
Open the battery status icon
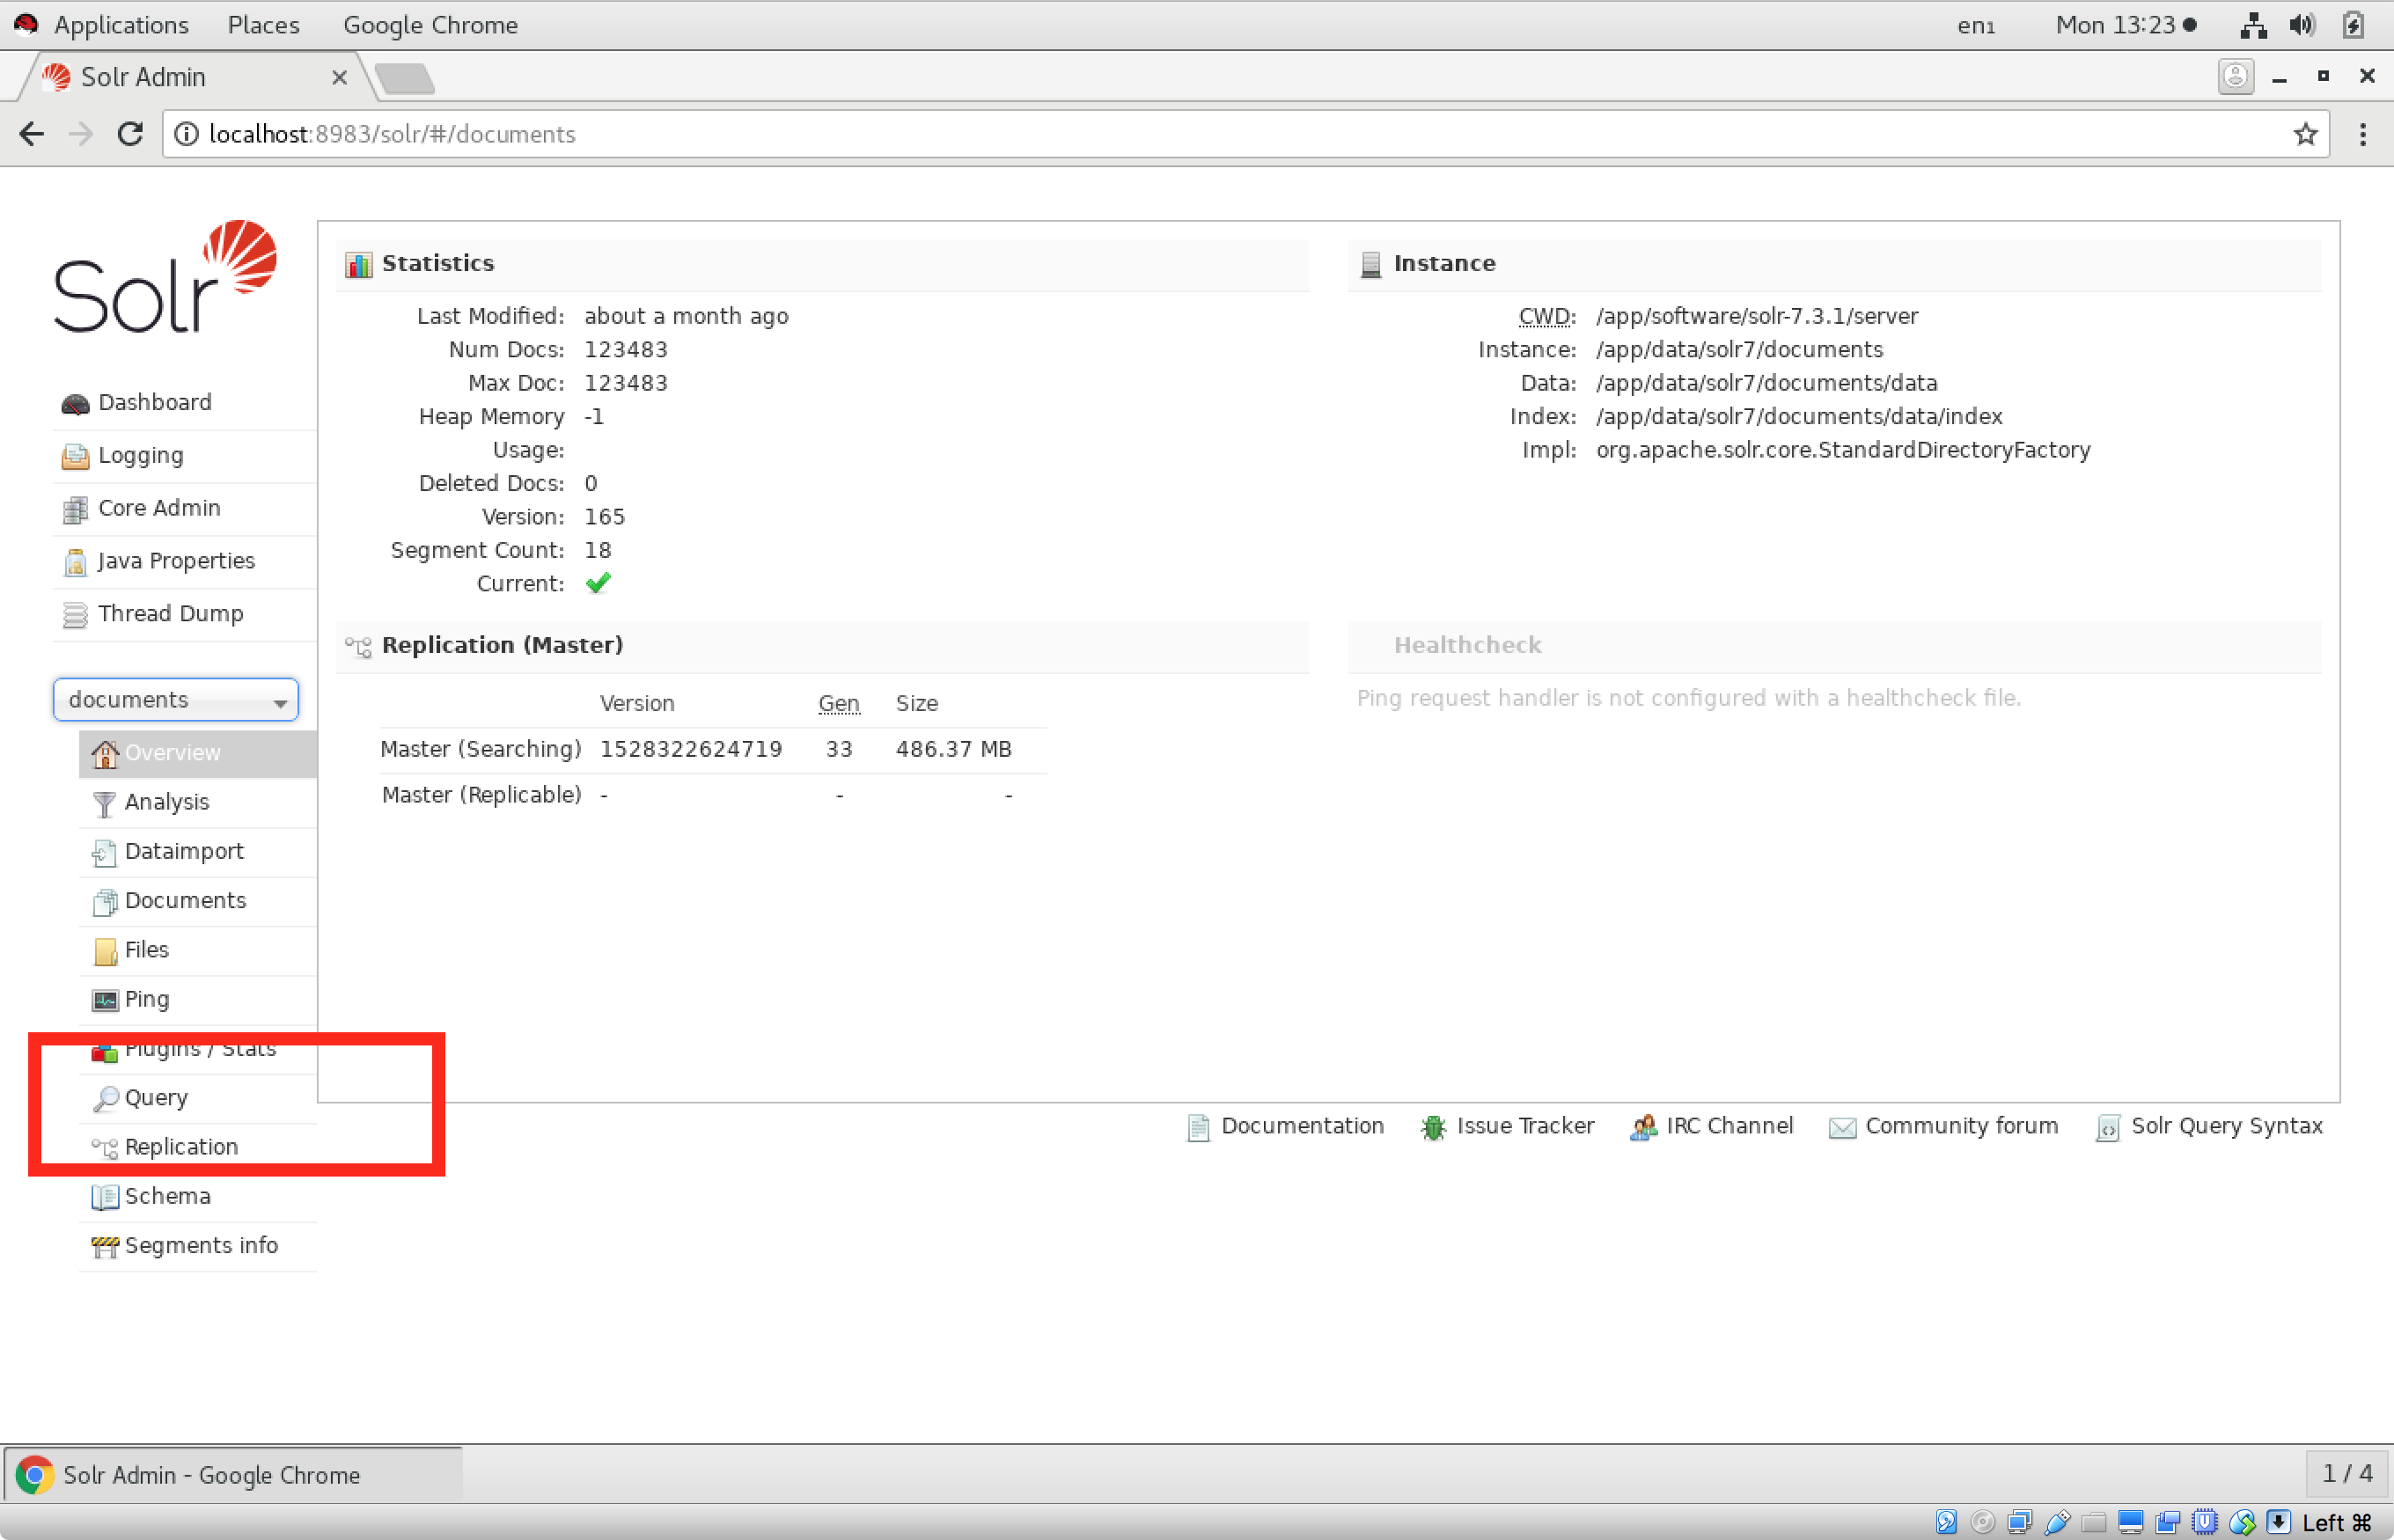click(x=2353, y=25)
